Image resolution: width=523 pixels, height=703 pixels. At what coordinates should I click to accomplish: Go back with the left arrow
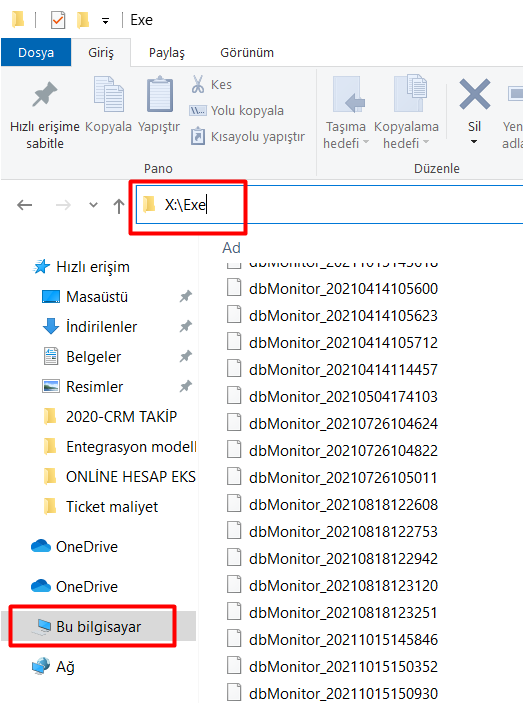[25, 205]
